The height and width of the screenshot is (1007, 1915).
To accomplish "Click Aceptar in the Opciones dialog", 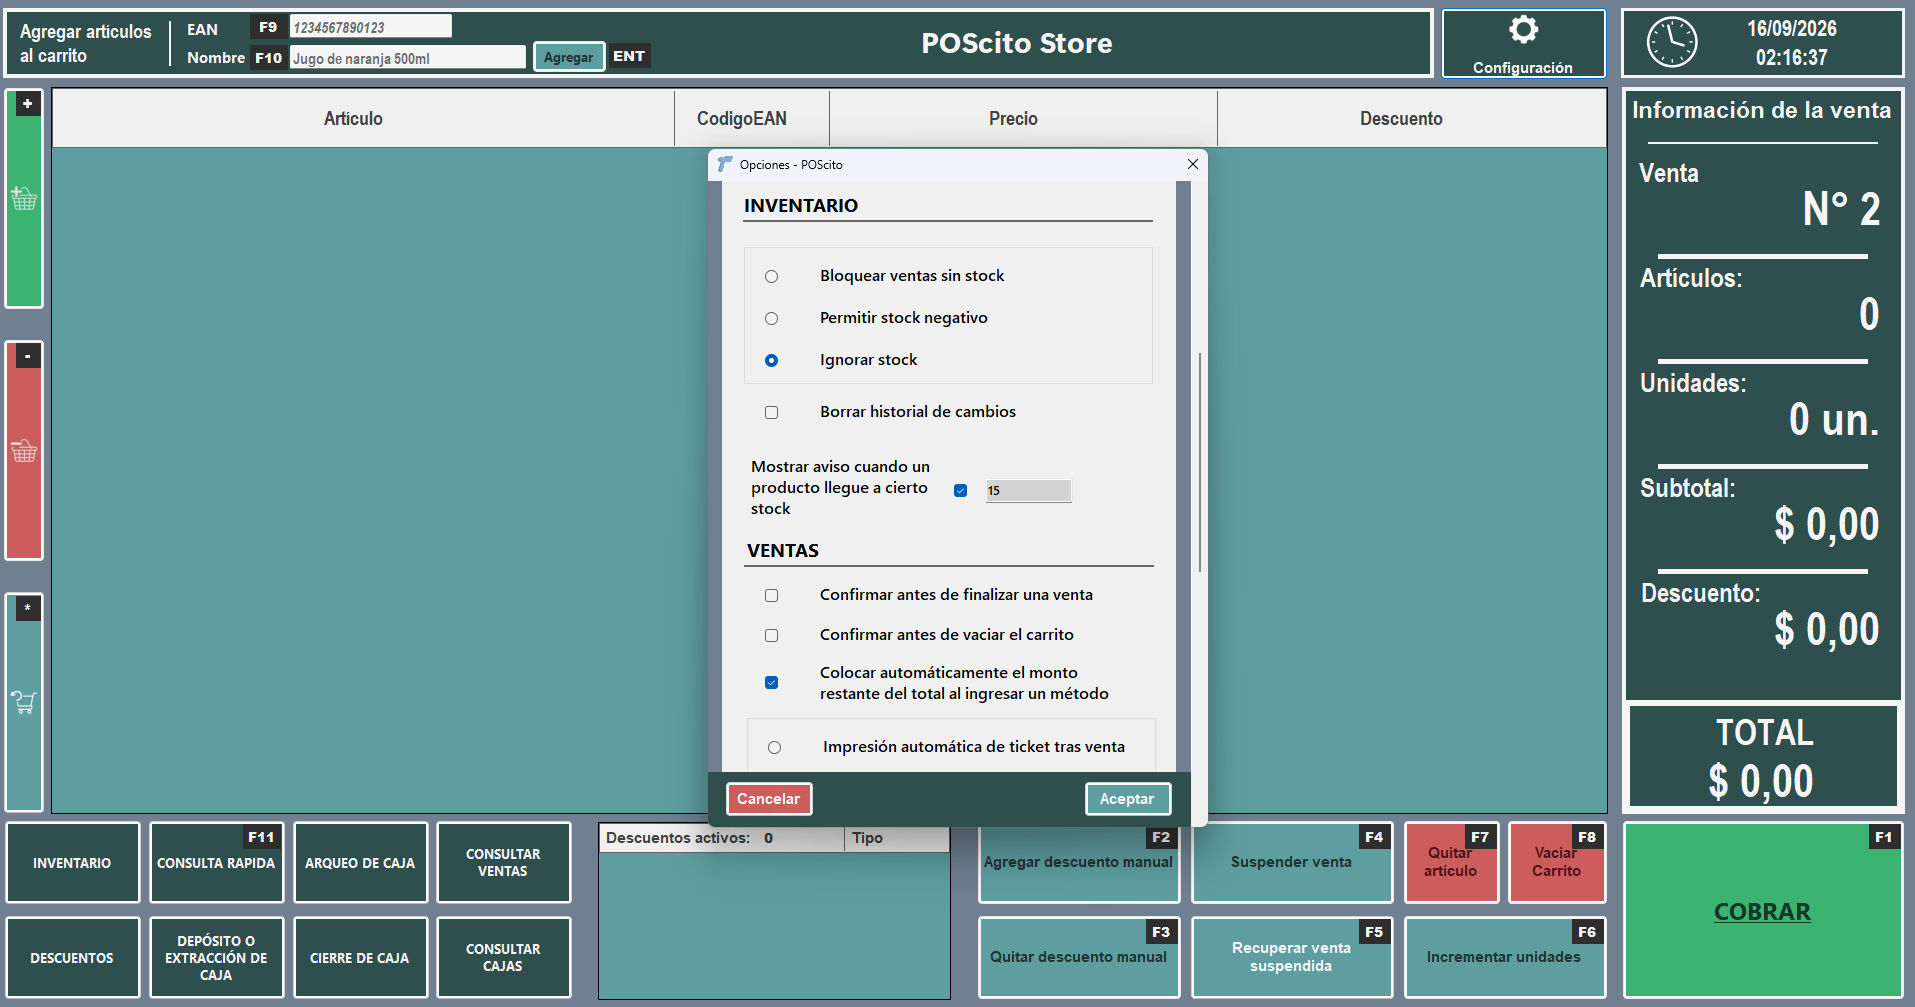I will tap(1127, 799).
